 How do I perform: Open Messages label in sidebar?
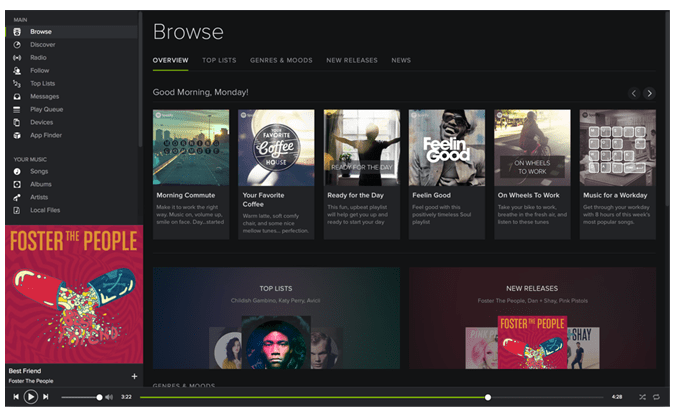44,96
